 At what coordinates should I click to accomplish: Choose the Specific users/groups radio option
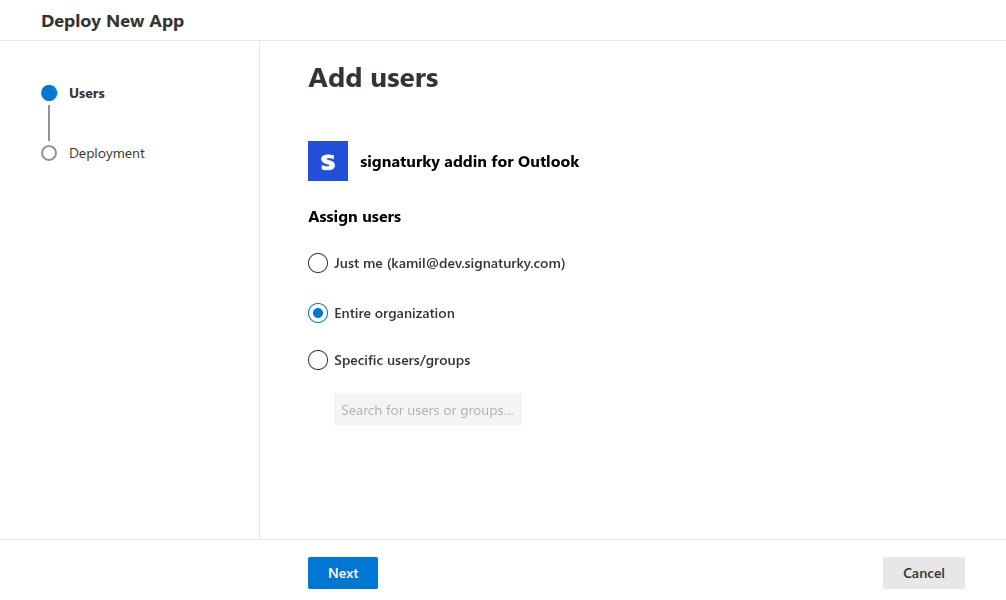(318, 360)
